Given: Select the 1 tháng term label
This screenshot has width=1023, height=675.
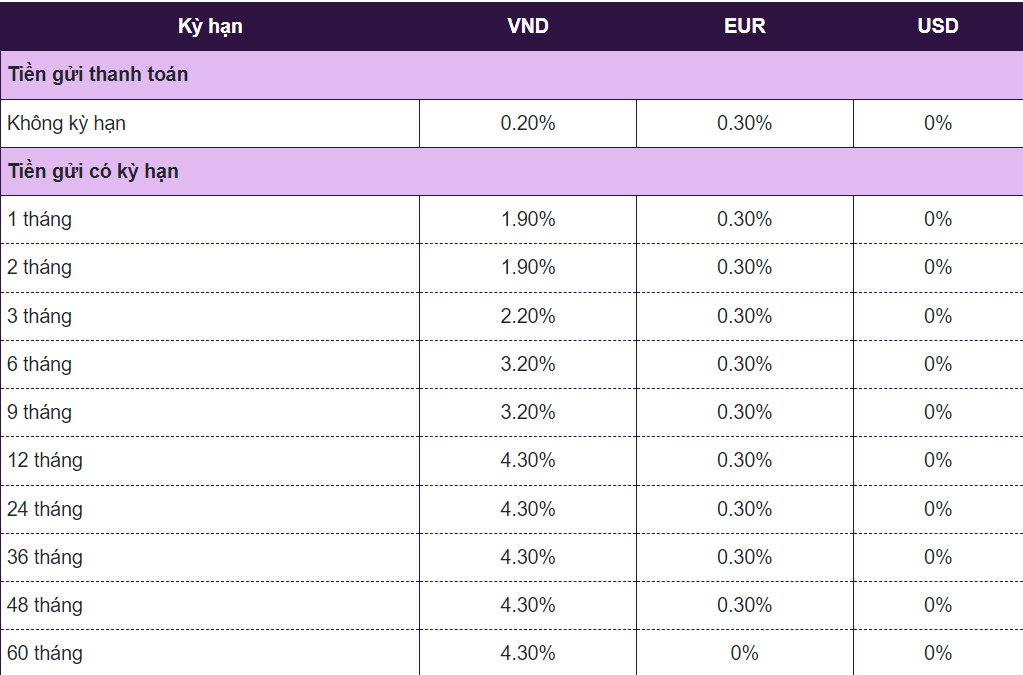Looking at the screenshot, I should (x=40, y=219).
